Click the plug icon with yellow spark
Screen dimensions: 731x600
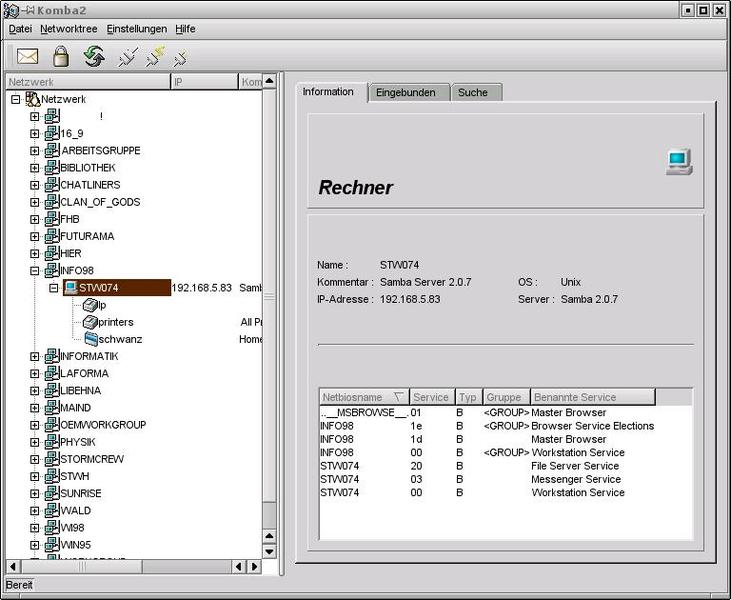tap(155, 56)
